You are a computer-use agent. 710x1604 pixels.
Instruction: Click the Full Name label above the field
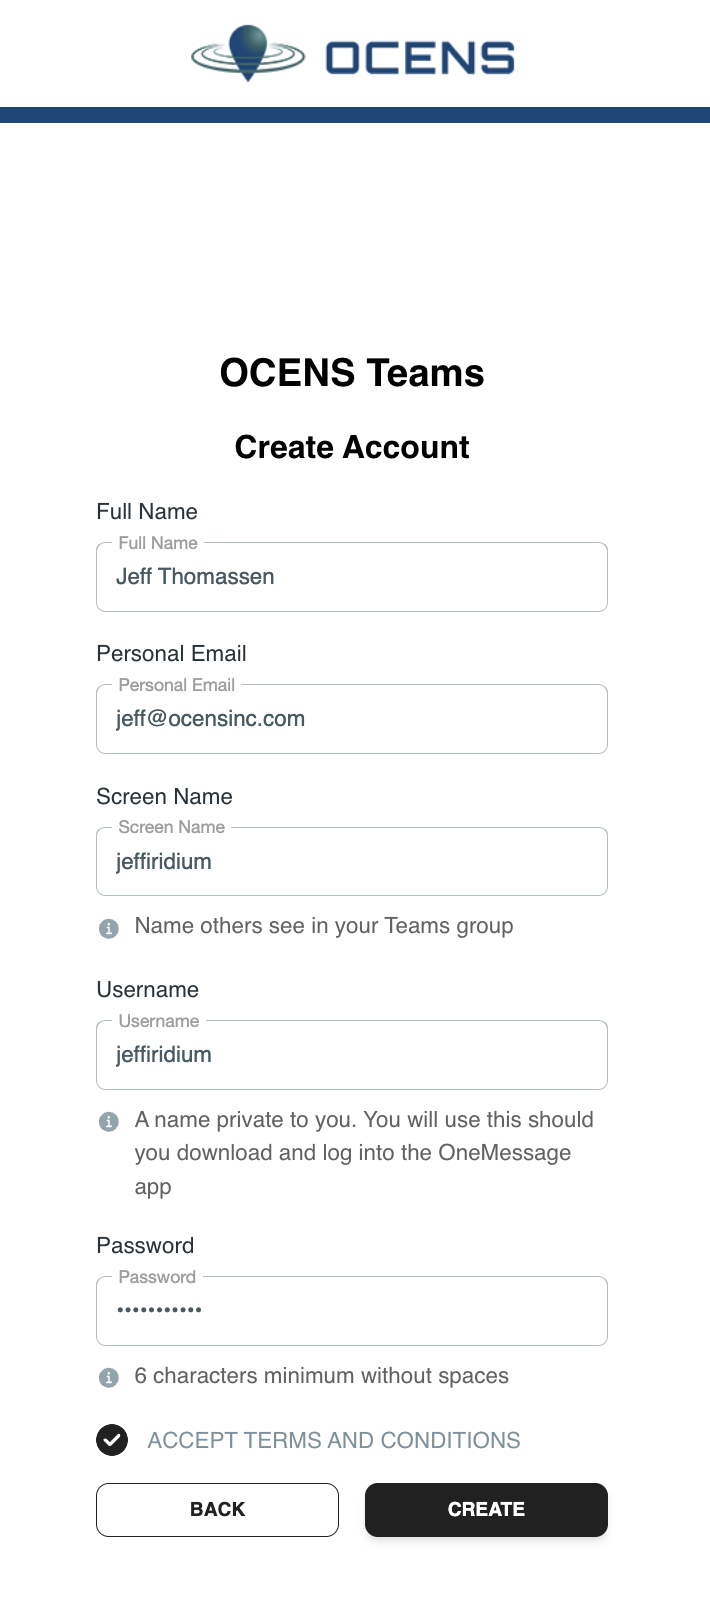pos(147,511)
